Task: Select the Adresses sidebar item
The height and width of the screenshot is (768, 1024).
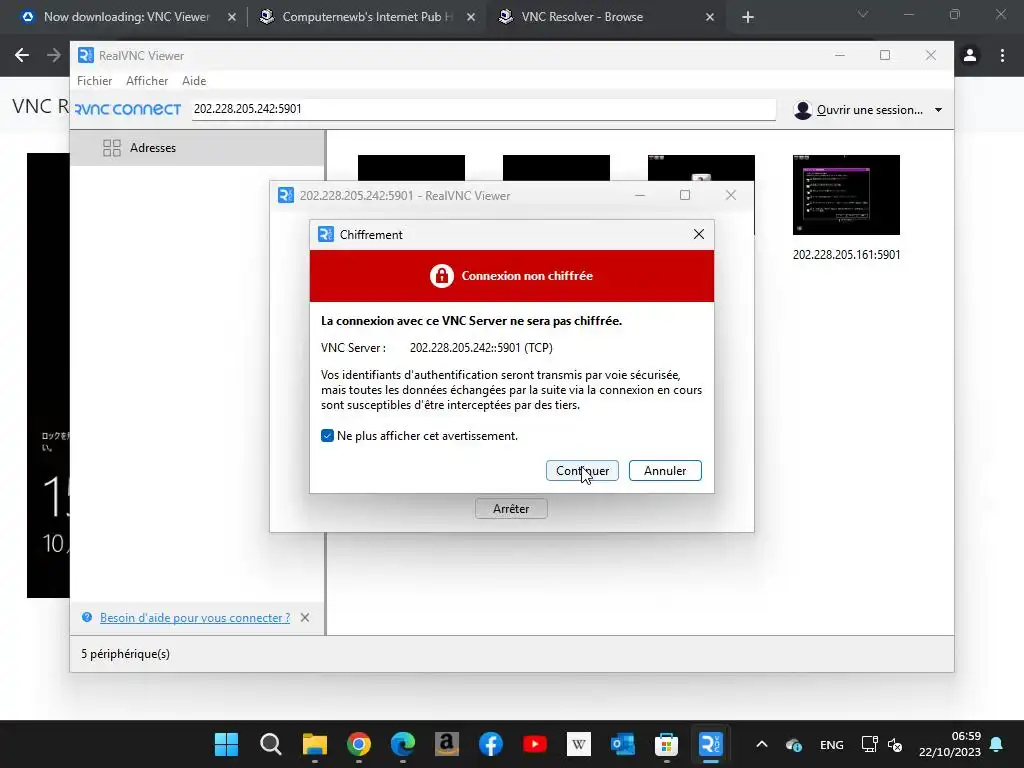Action: point(197,148)
